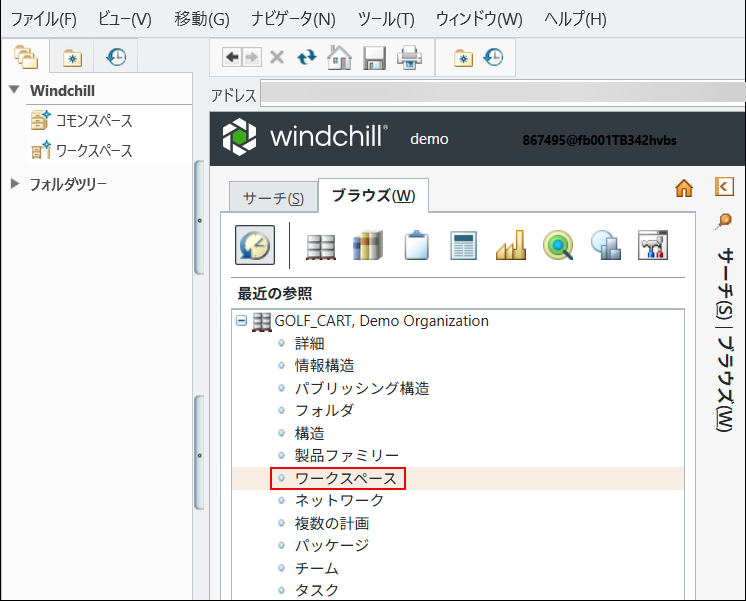Open GOLF_CART, Demo Organization entry
The width and height of the screenshot is (746, 601).
pos(382,321)
